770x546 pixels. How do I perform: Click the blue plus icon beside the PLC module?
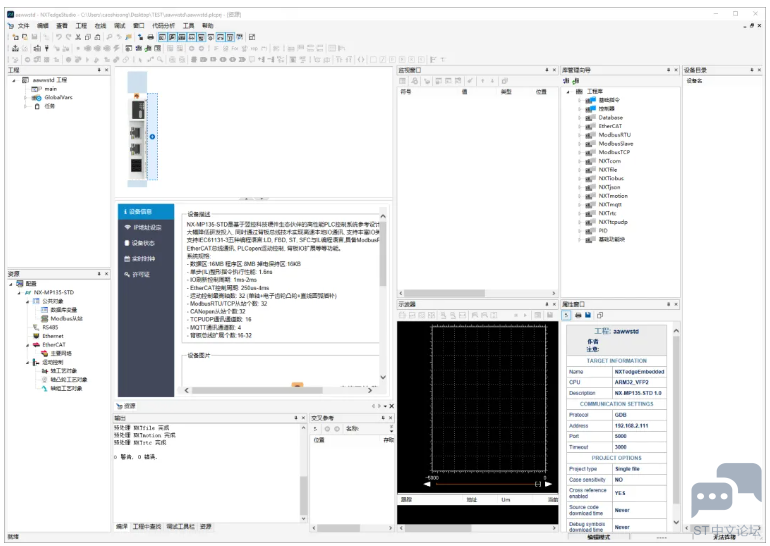[x=152, y=136]
